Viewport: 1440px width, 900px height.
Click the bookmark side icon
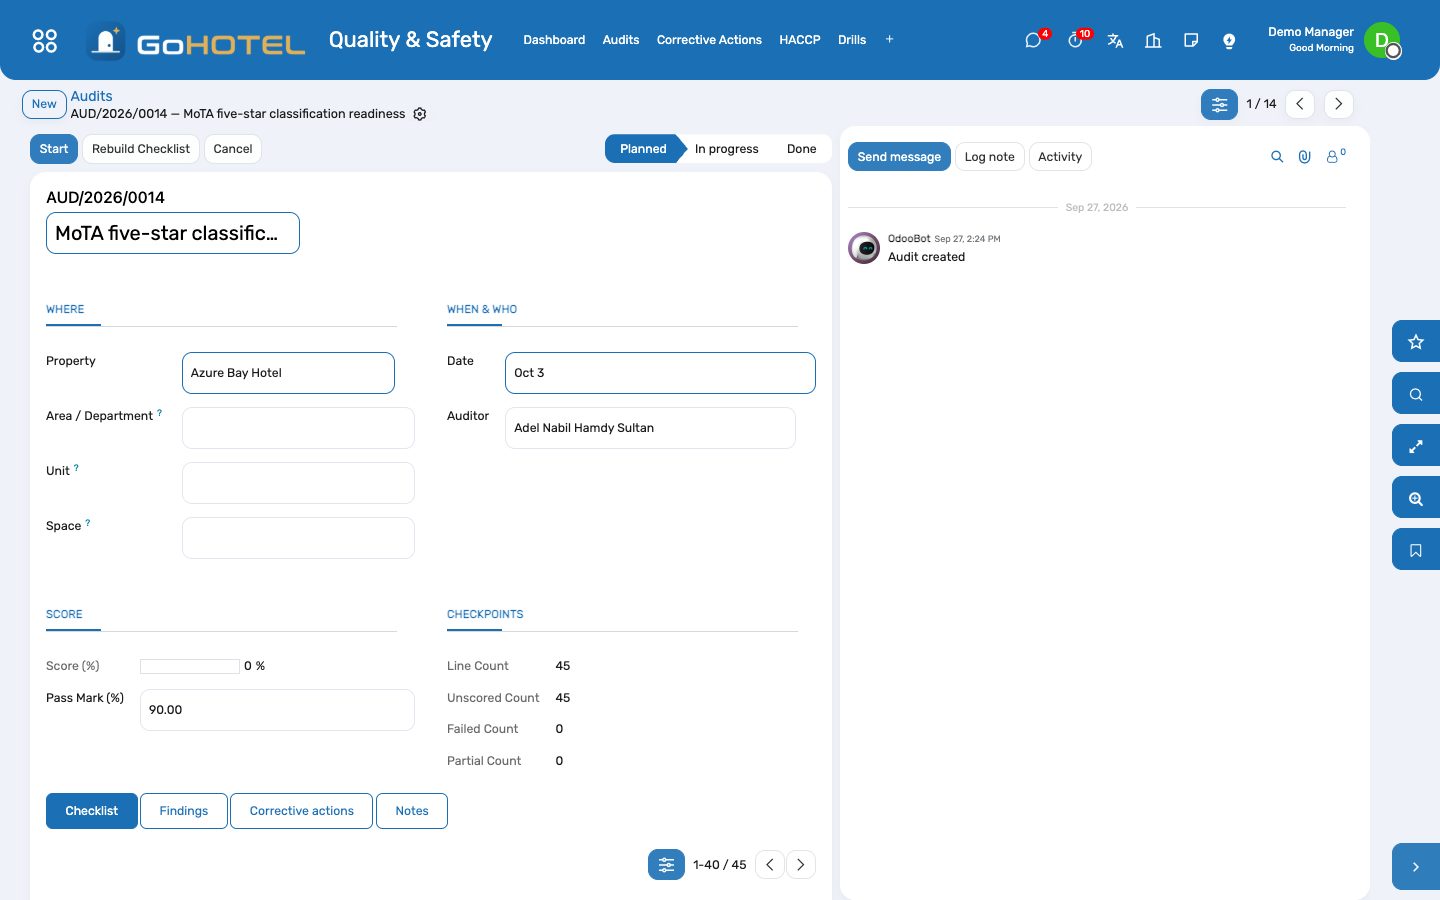[x=1416, y=550]
